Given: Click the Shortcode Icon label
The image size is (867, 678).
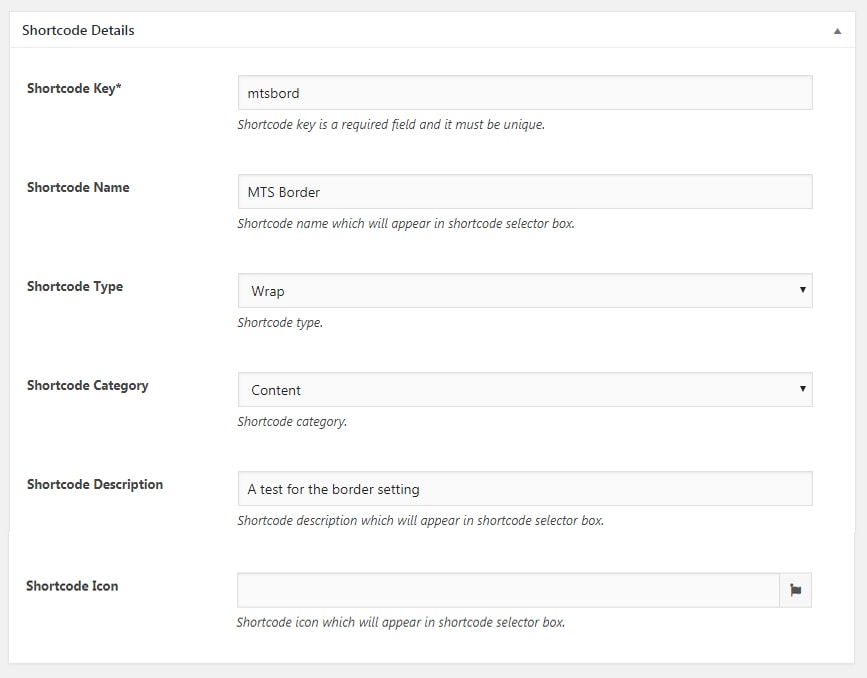Looking at the screenshot, I should (x=72, y=586).
